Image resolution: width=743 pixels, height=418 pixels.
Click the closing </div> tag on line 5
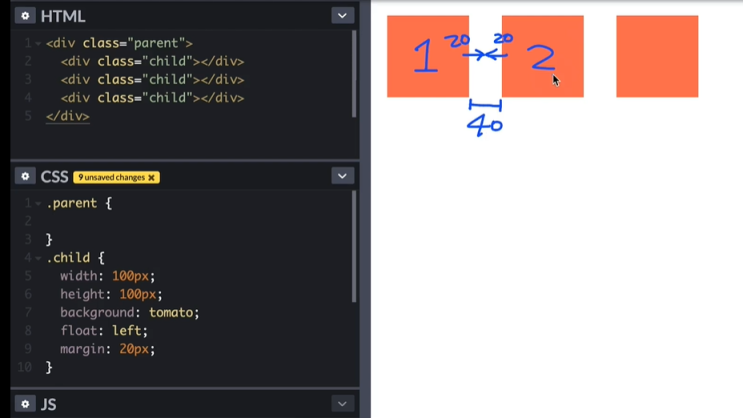pos(68,116)
